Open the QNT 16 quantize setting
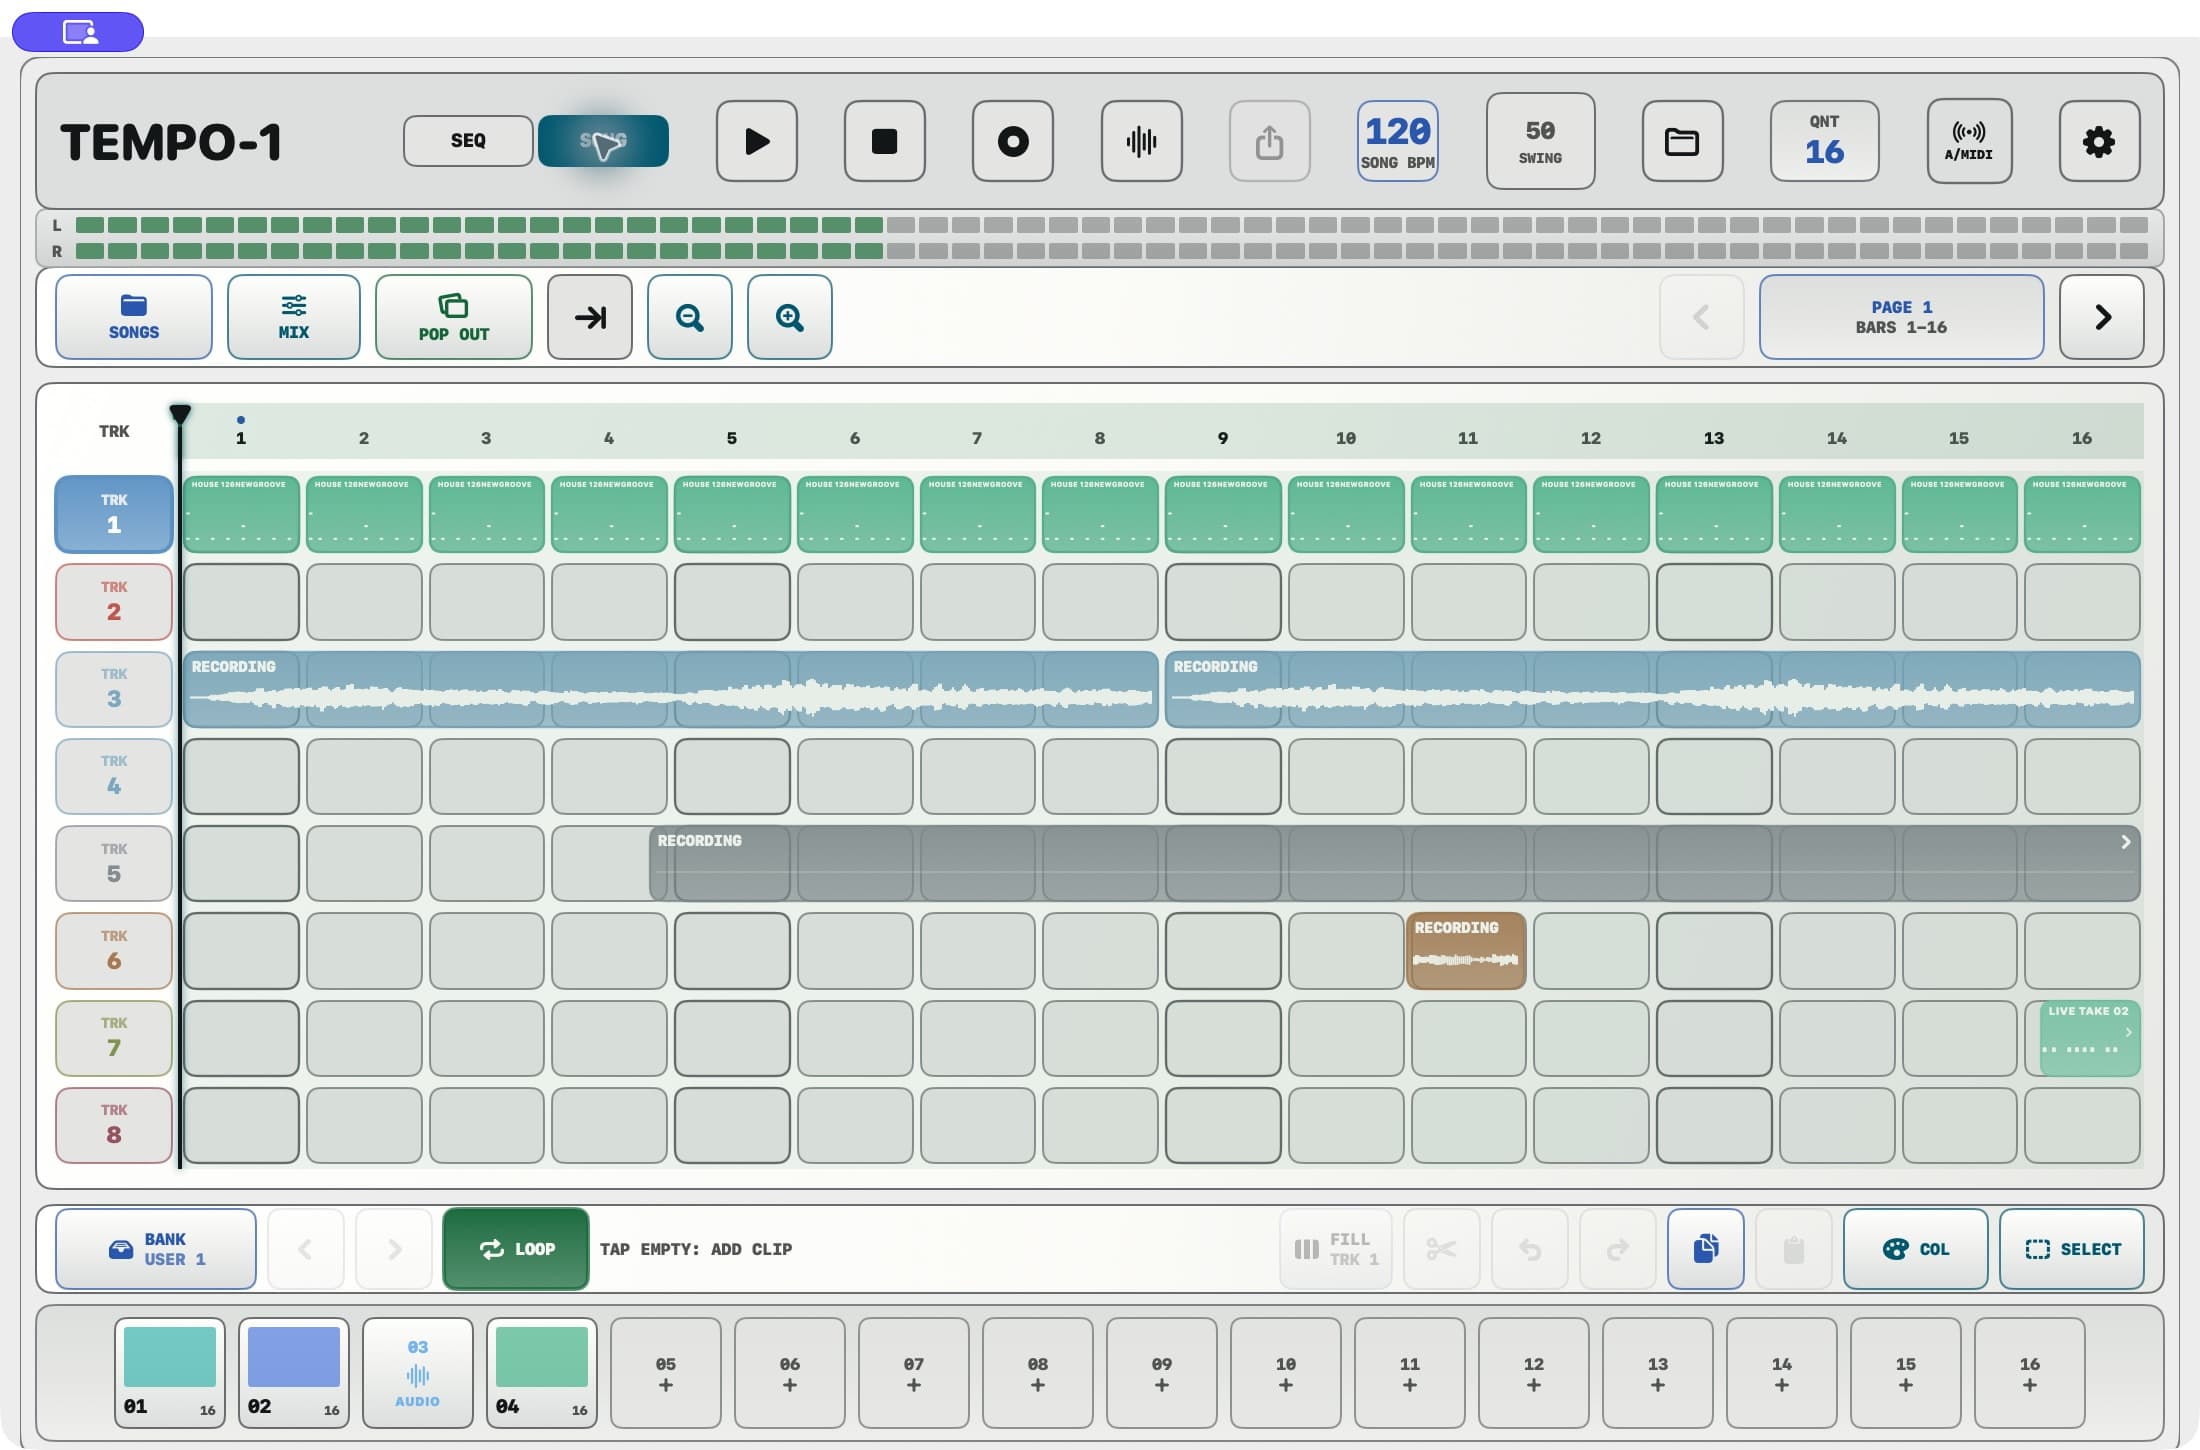The height and width of the screenshot is (1450, 2200). (1824, 141)
